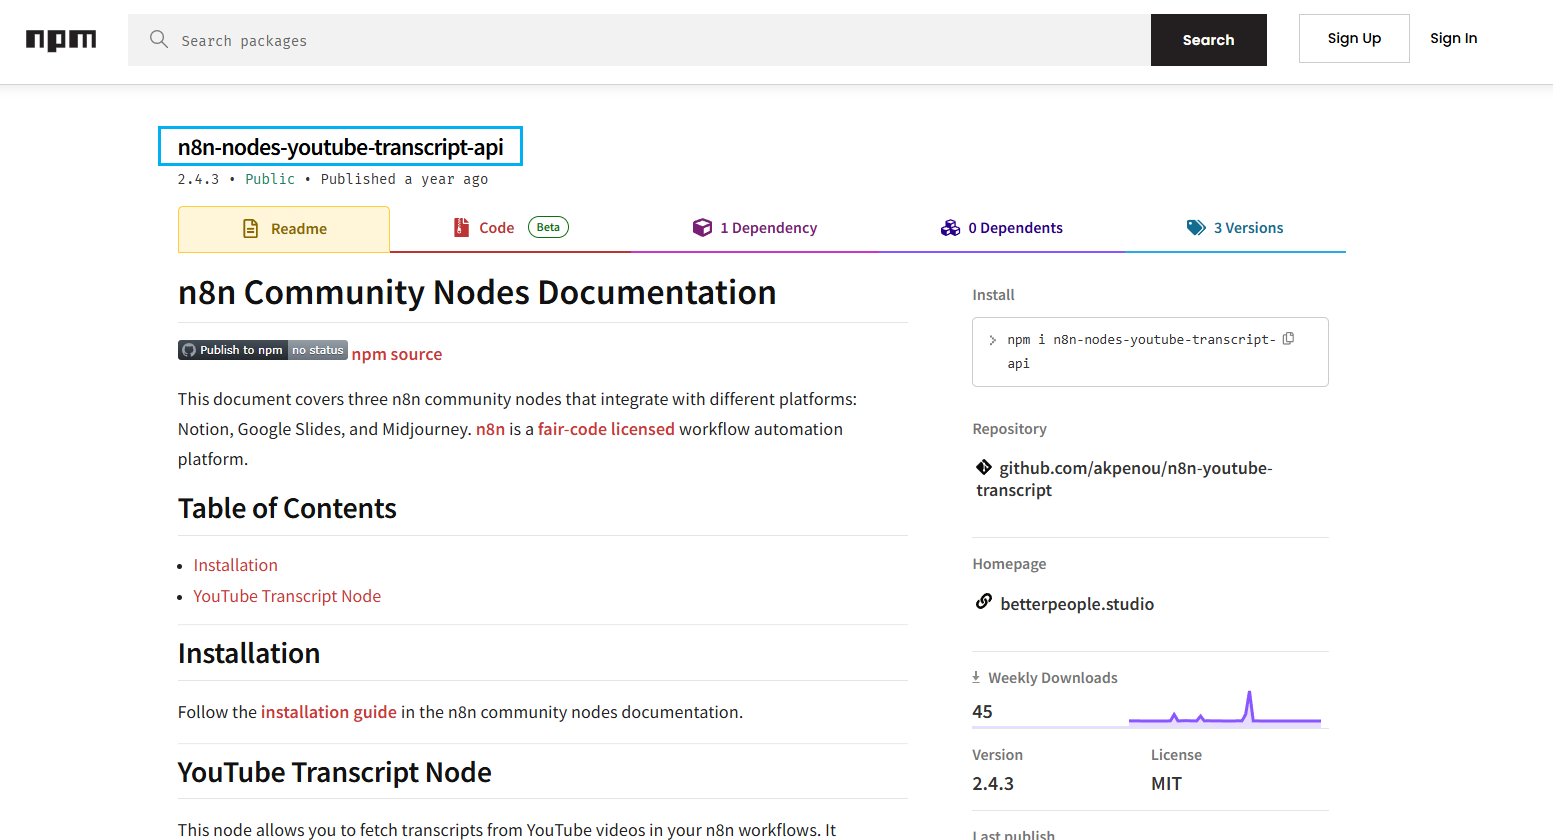This screenshot has width=1553, height=840.
Task: Click the git repository diamond icon
Action: tap(984, 467)
